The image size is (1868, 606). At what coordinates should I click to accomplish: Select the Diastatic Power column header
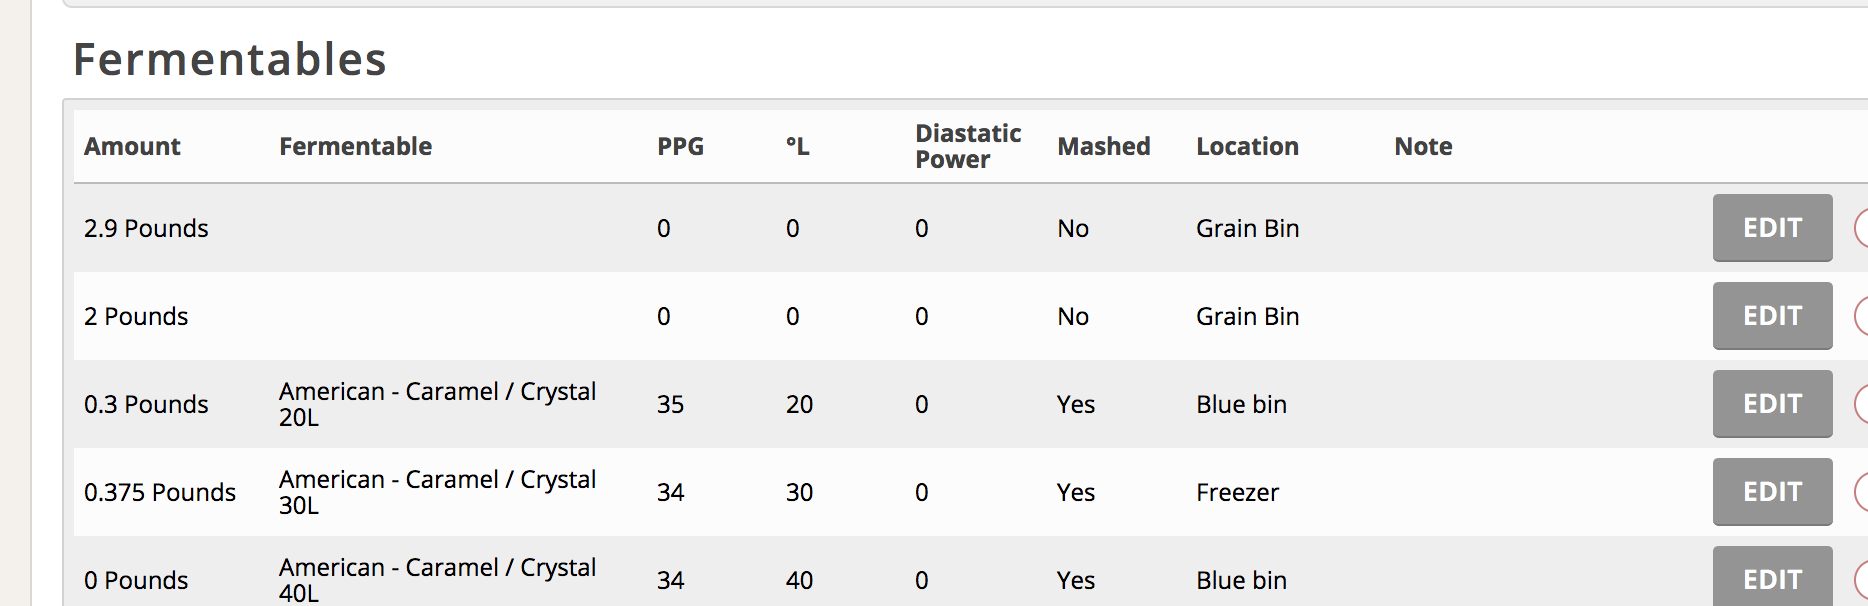pos(967,146)
